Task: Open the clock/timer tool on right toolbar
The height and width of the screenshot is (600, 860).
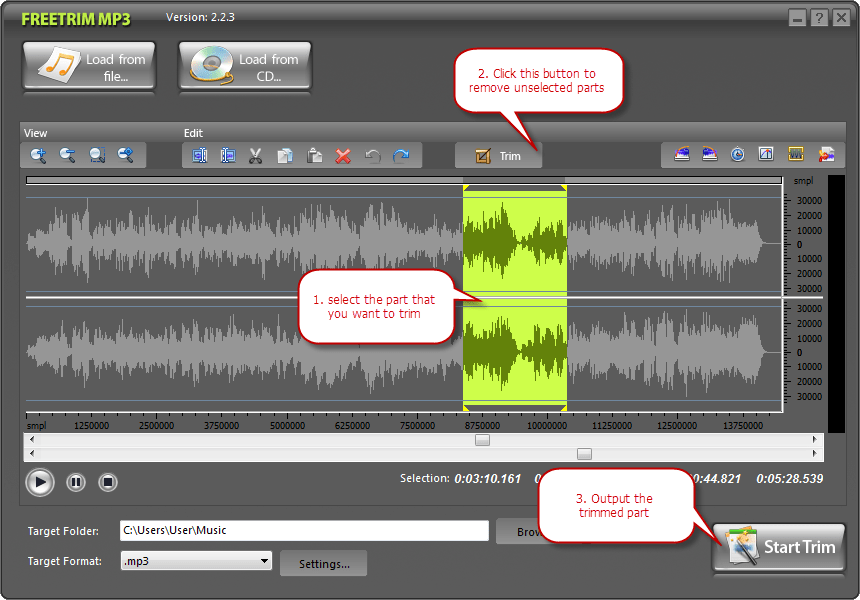Action: (738, 154)
